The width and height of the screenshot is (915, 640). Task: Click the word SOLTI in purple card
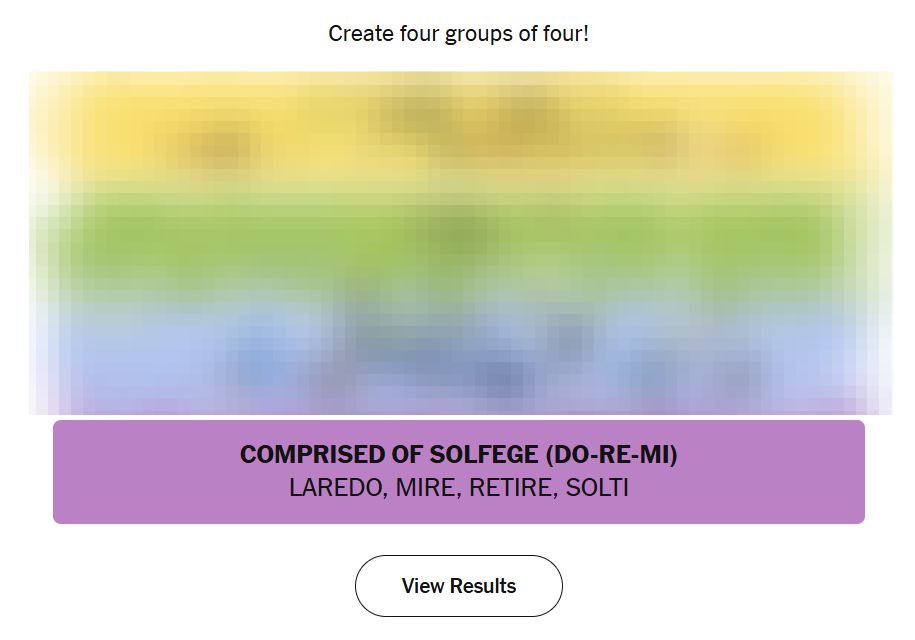point(597,488)
